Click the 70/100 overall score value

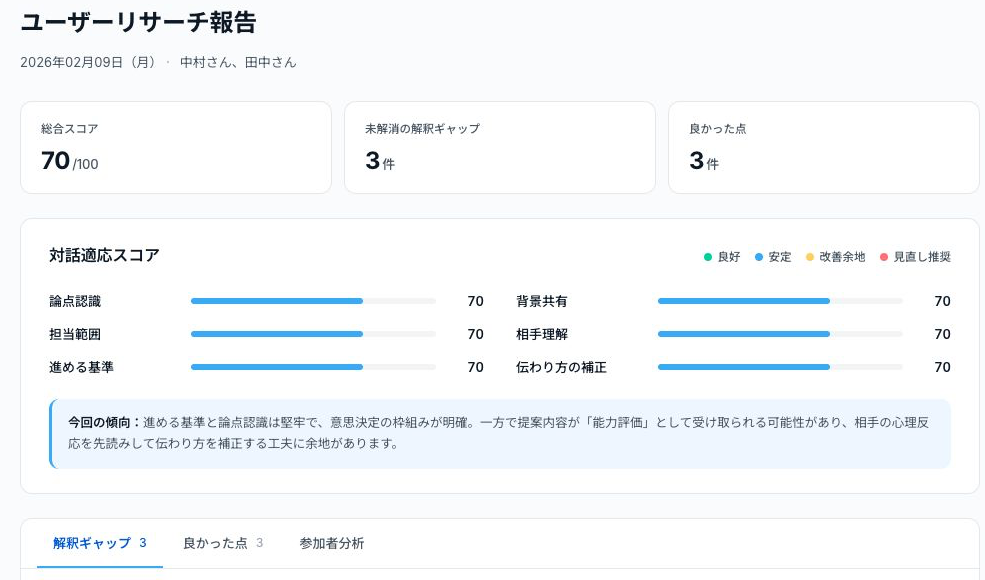point(70,161)
